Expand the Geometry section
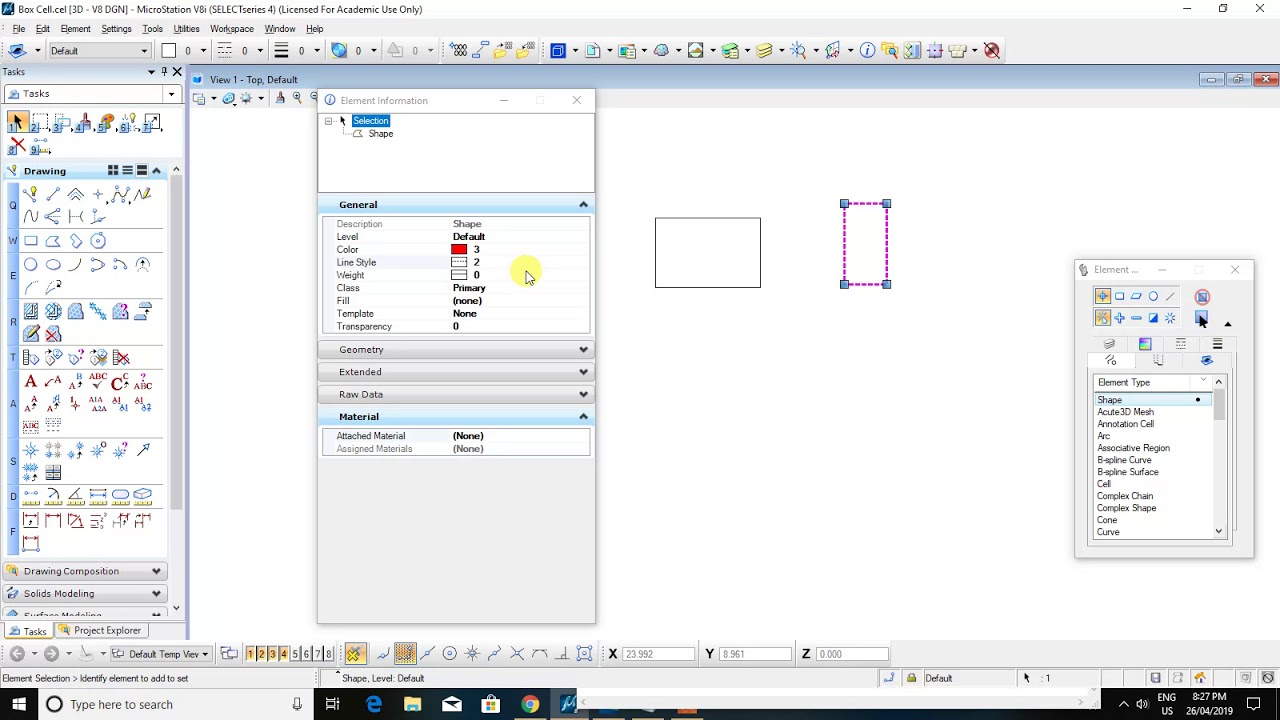The image size is (1280, 720). pyautogui.click(x=583, y=350)
